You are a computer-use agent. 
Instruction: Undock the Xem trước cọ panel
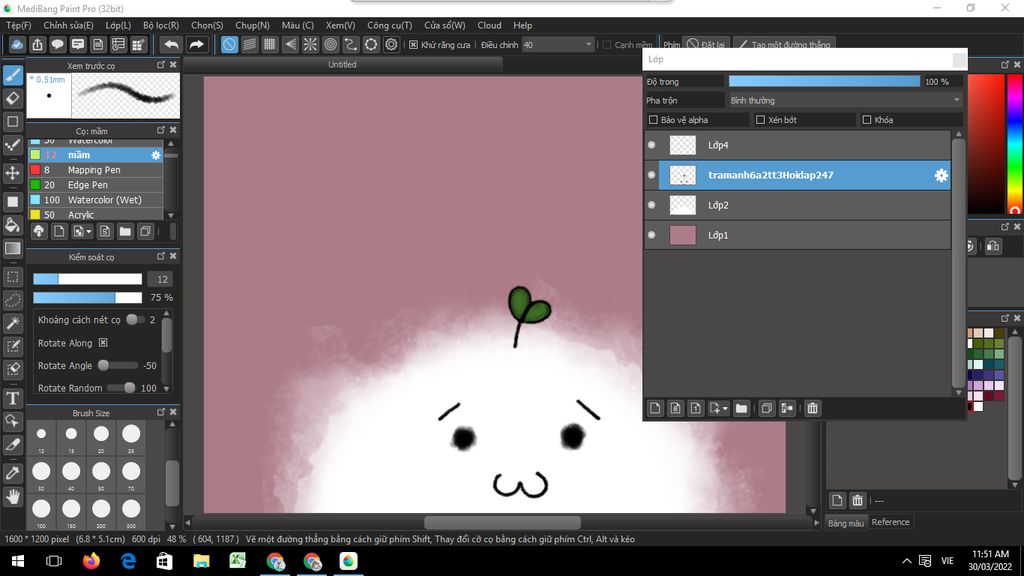click(x=161, y=65)
